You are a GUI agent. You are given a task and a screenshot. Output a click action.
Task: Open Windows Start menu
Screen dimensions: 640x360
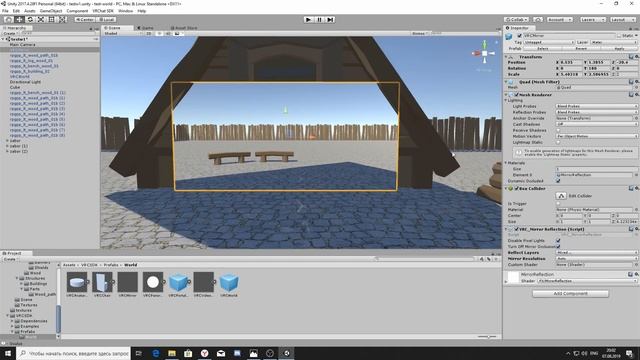[8, 353]
